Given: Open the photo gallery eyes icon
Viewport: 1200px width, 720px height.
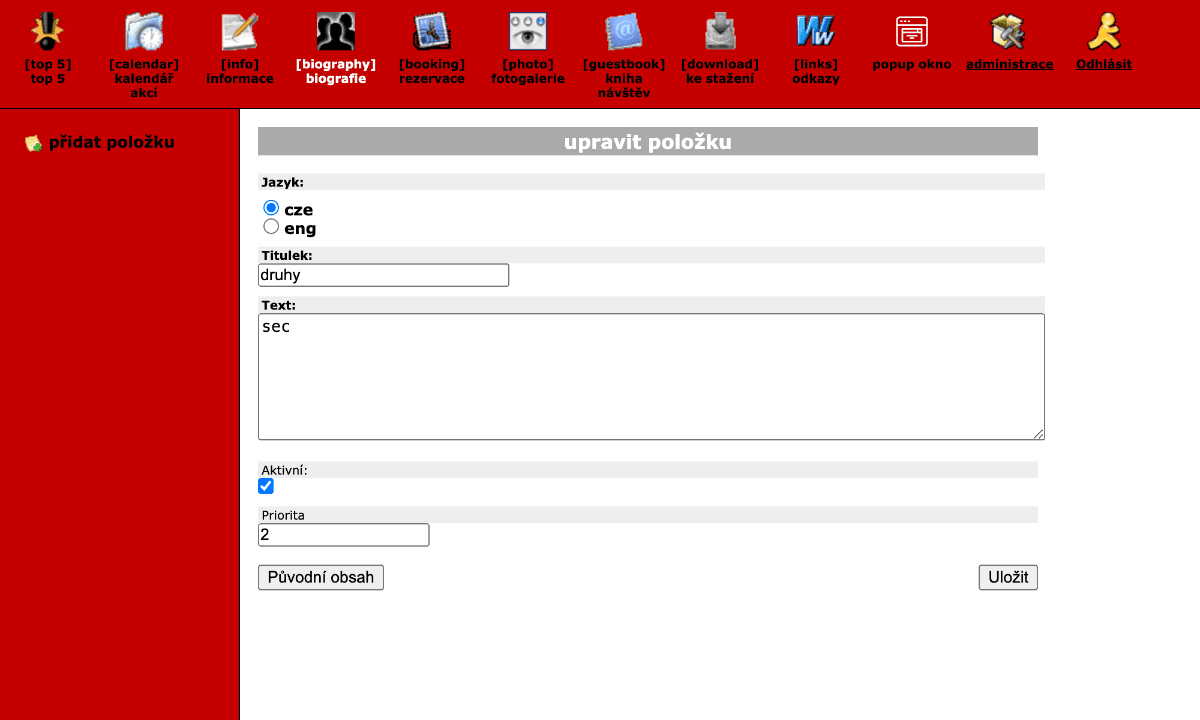Looking at the screenshot, I should (528, 32).
